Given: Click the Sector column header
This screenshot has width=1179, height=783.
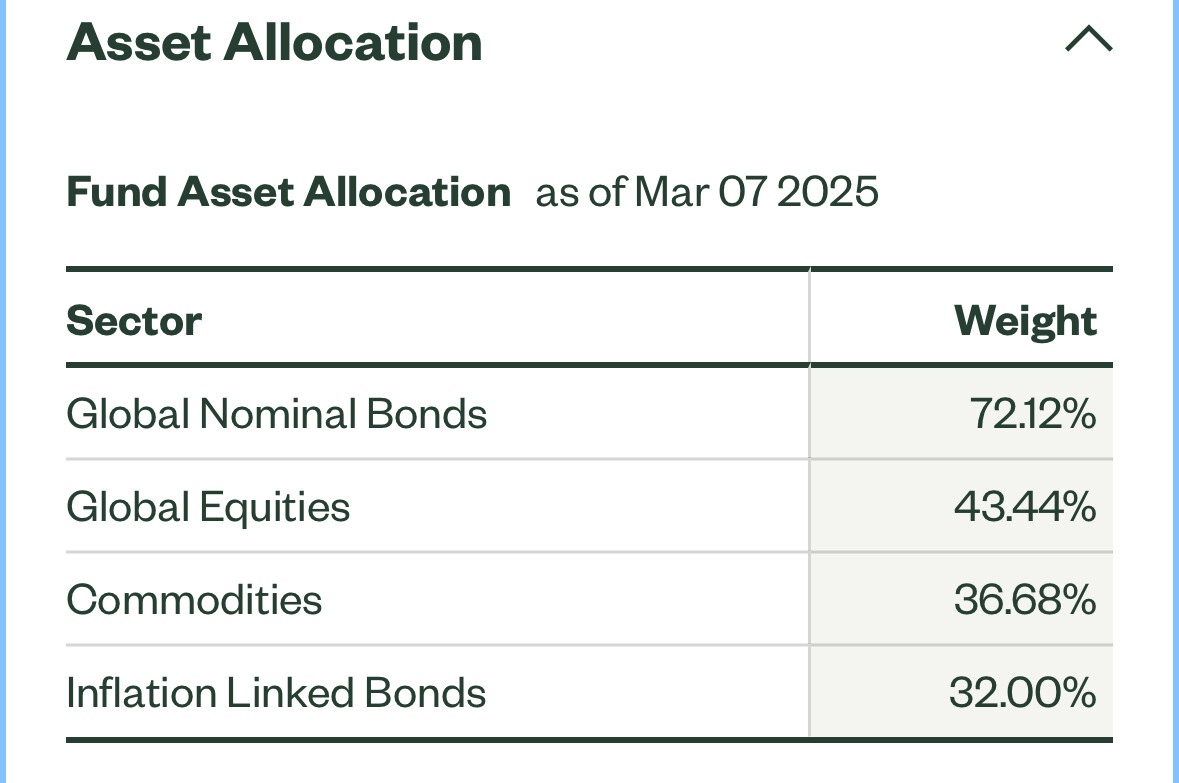Looking at the screenshot, I should click(x=134, y=321).
